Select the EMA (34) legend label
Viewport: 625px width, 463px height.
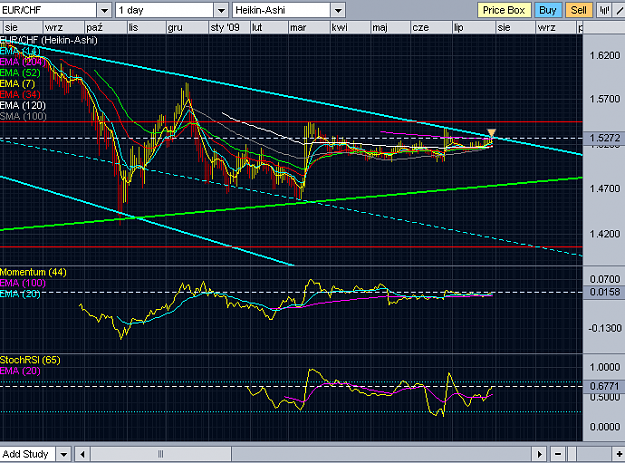20,94
